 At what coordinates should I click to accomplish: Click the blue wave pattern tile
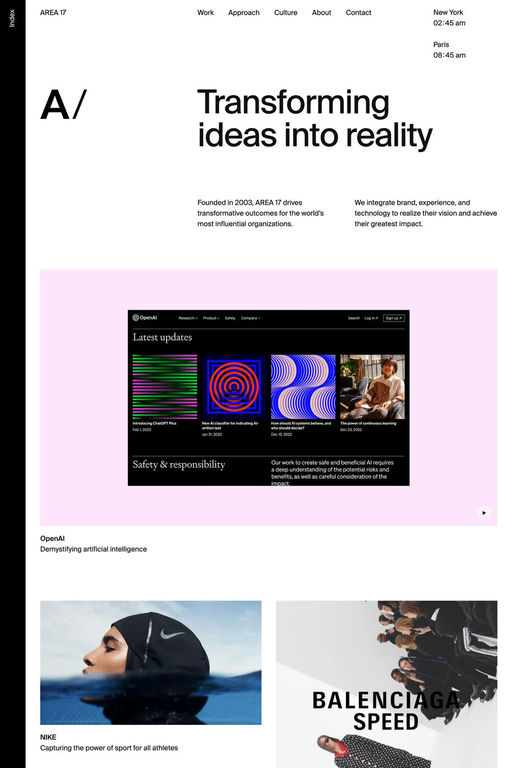point(303,386)
